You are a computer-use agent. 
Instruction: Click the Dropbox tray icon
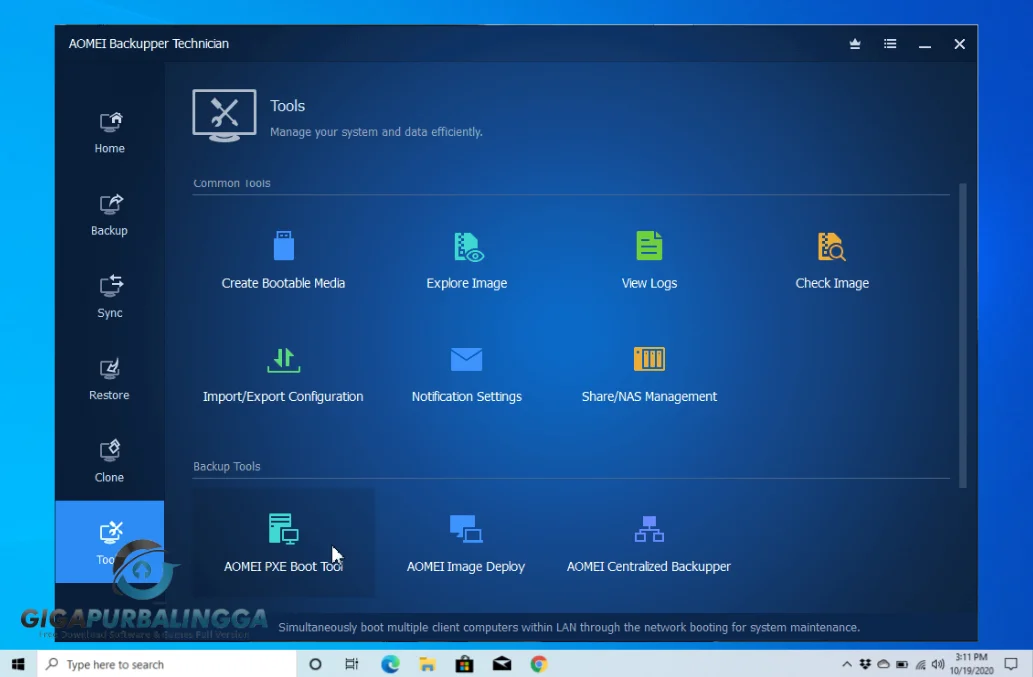click(865, 664)
